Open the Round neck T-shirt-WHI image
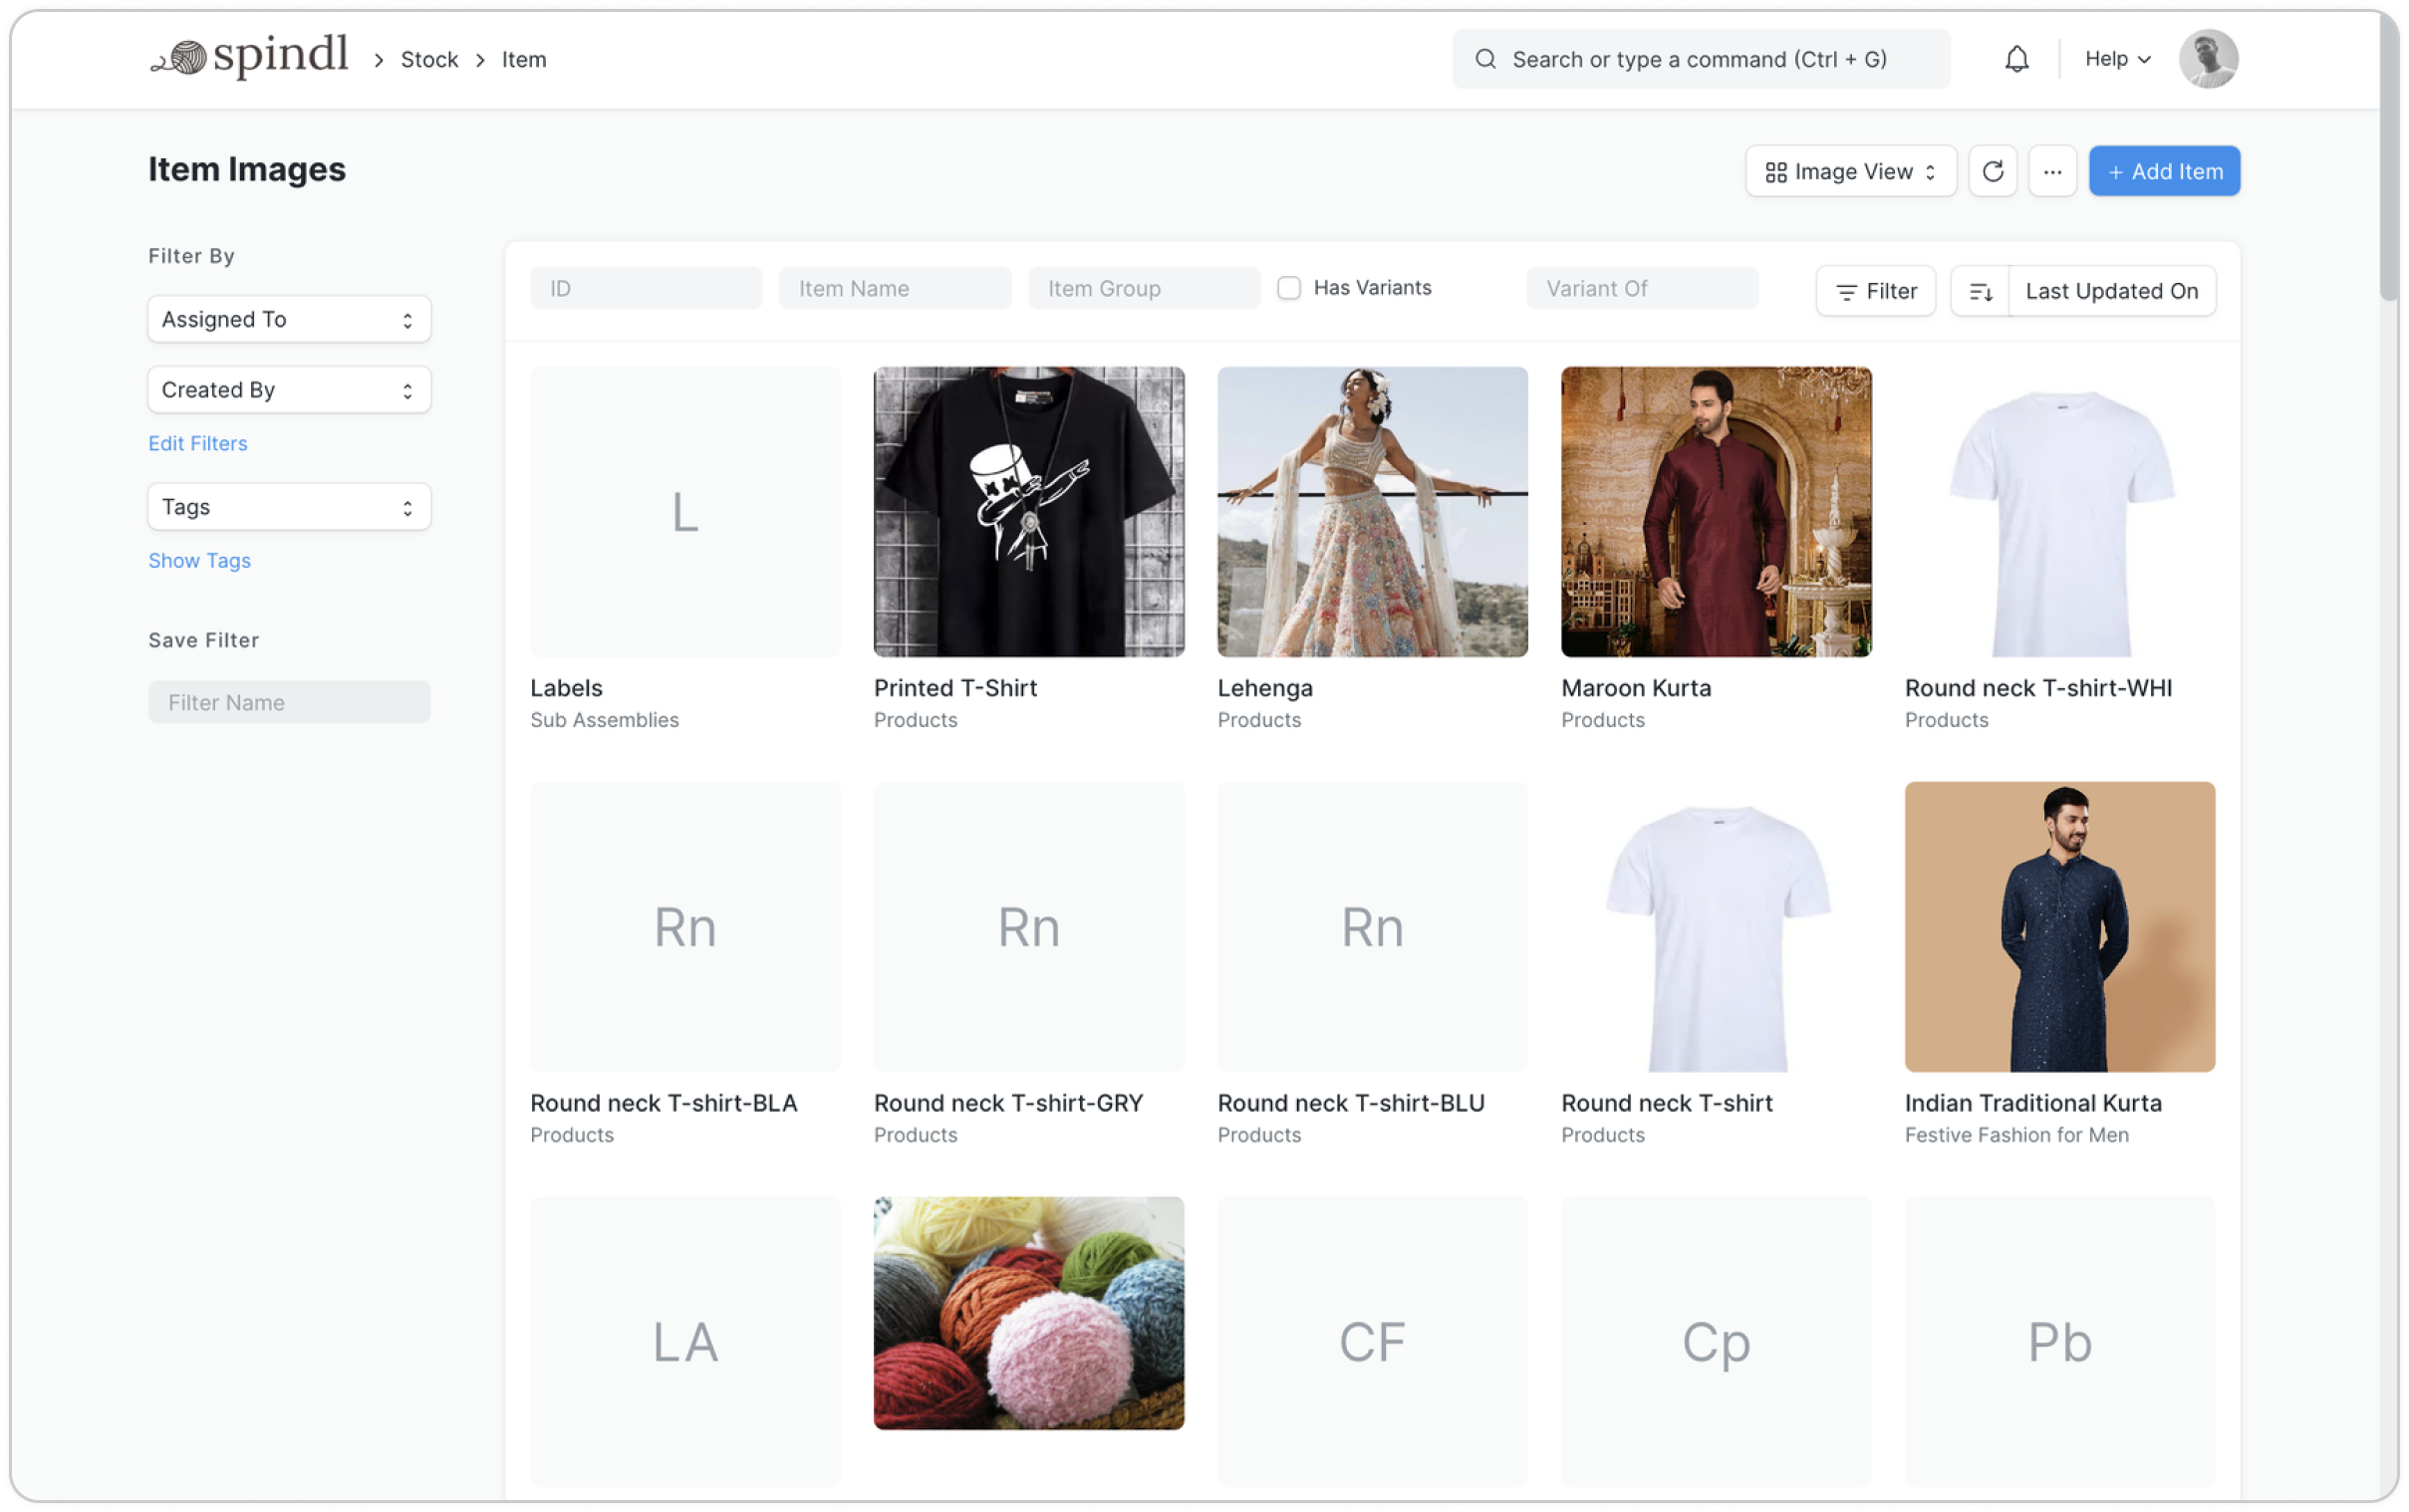2409x1512 pixels. pyautogui.click(x=2060, y=512)
